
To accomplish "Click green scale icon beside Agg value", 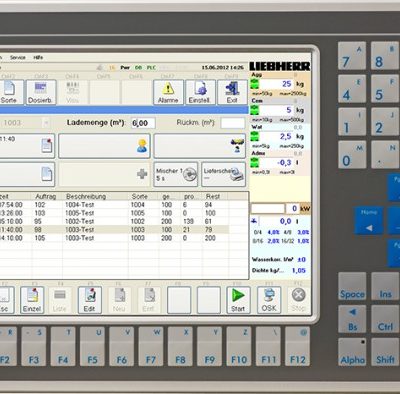I will point(255,84).
